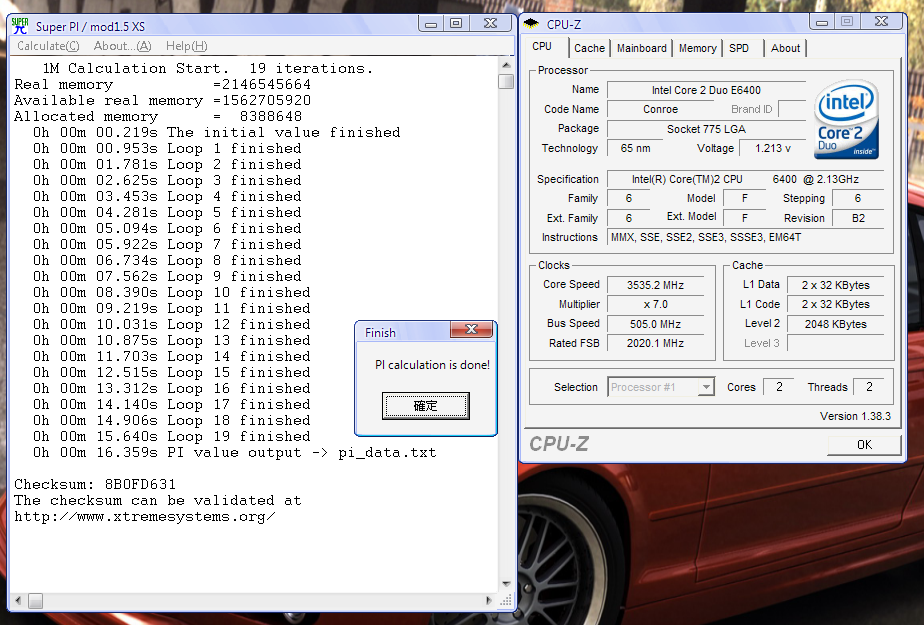The height and width of the screenshot is (625, 924).
Task: Close the Finish dialog with X
Action: [x=471, y=329]
